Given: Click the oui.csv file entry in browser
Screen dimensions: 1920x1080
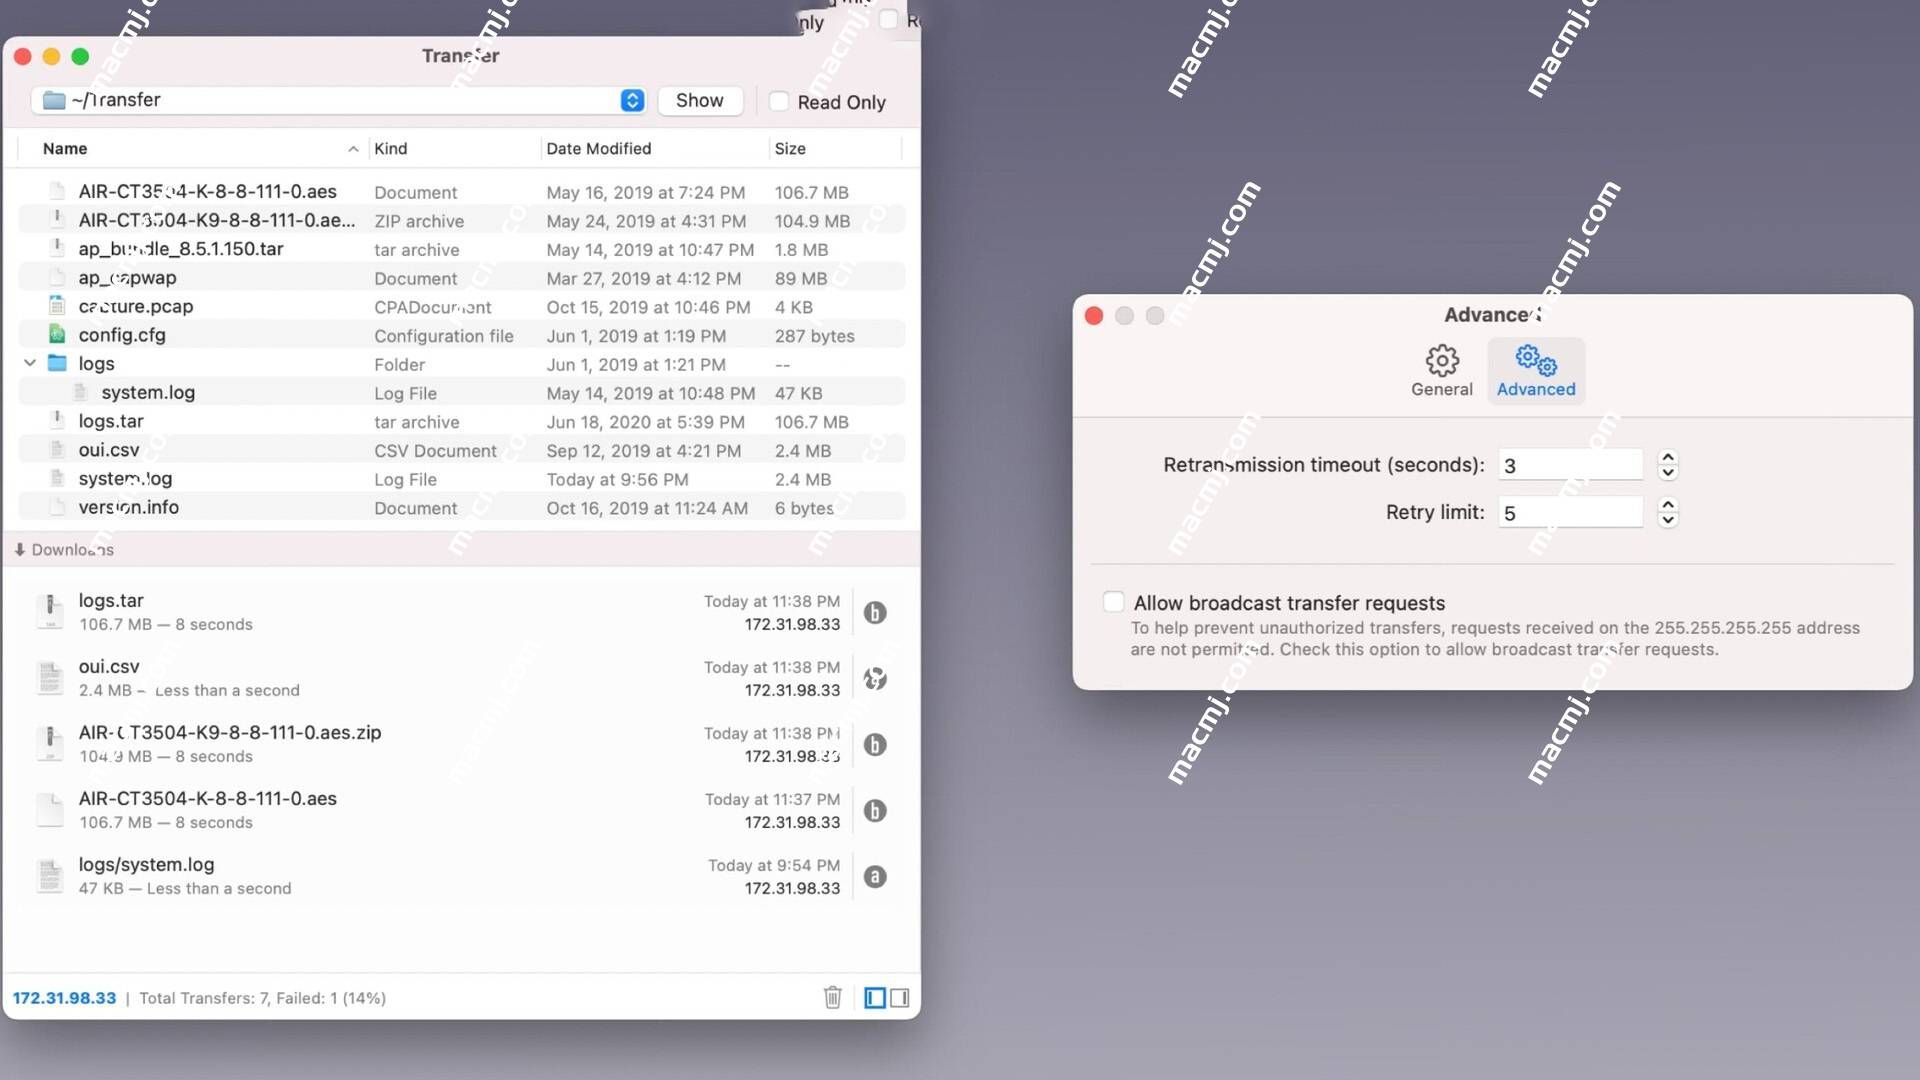Looking at the screenshot, I should [x=109, y=450].
